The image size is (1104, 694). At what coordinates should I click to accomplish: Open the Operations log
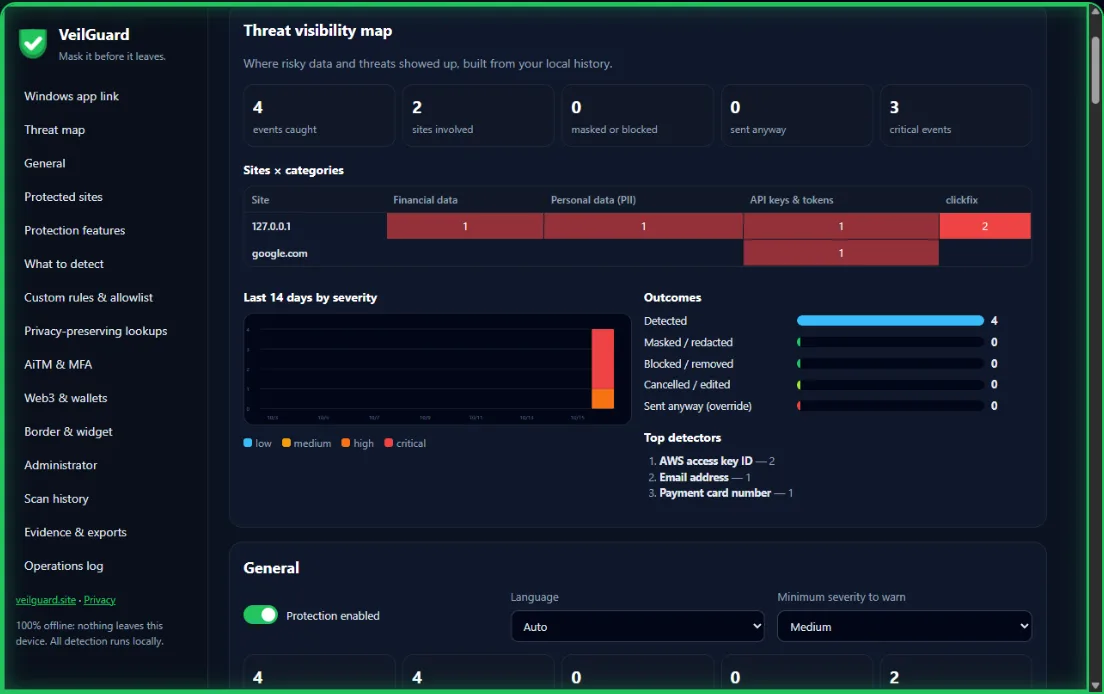[63, 566]
